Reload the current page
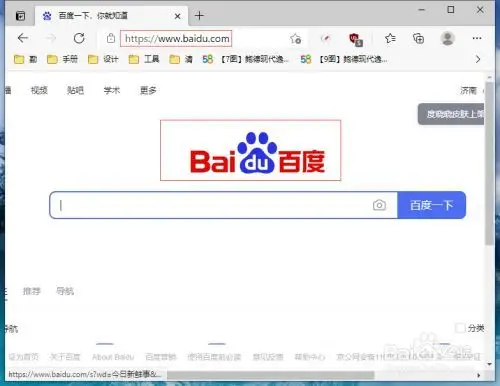 pos(79,38)
